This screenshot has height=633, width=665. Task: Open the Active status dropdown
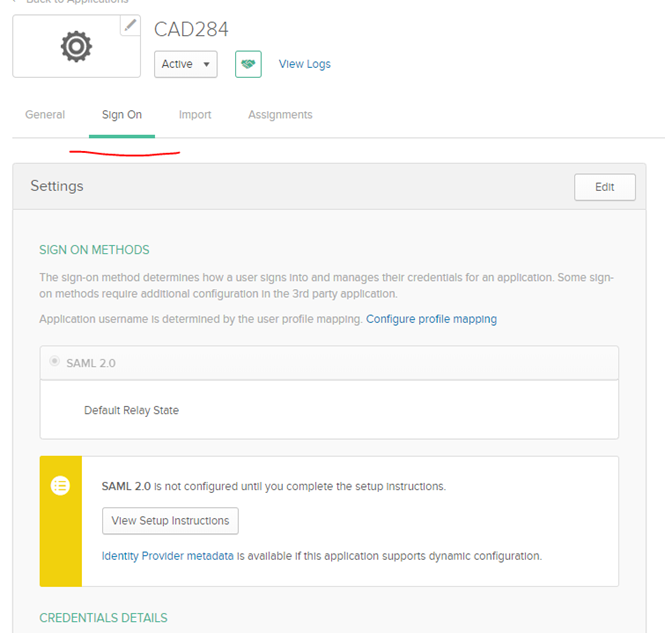click(x=186, y=64)
